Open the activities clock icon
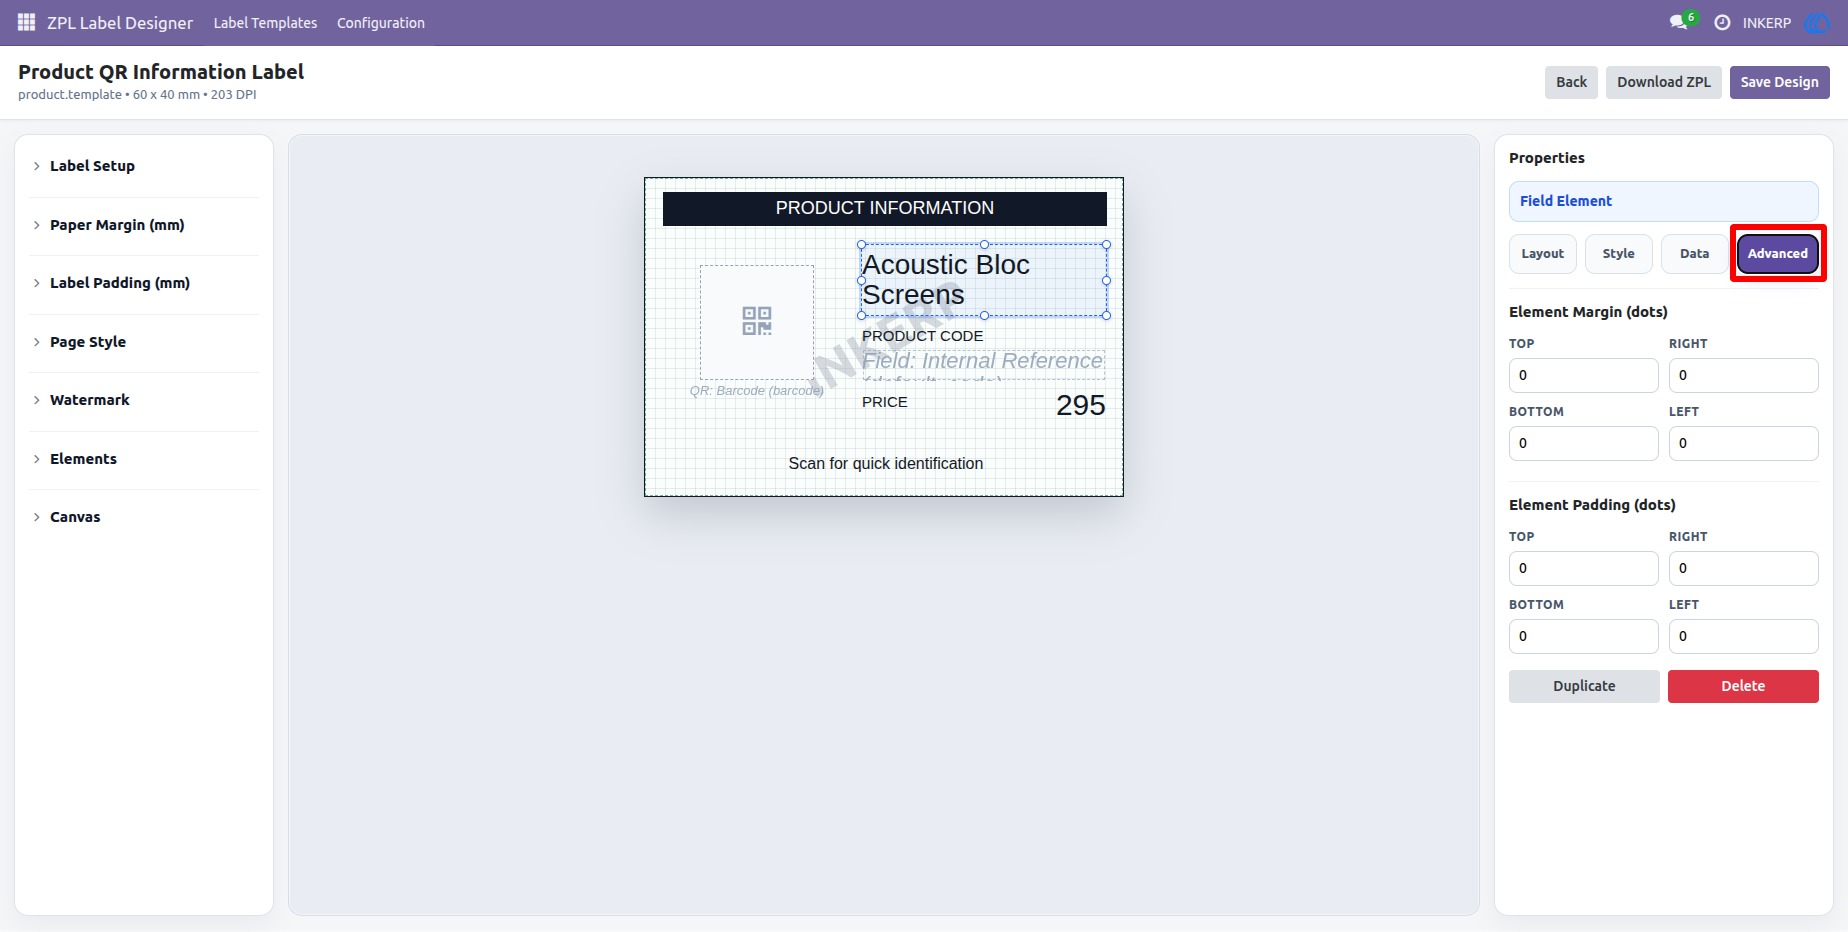 (x=1722, y=22)
